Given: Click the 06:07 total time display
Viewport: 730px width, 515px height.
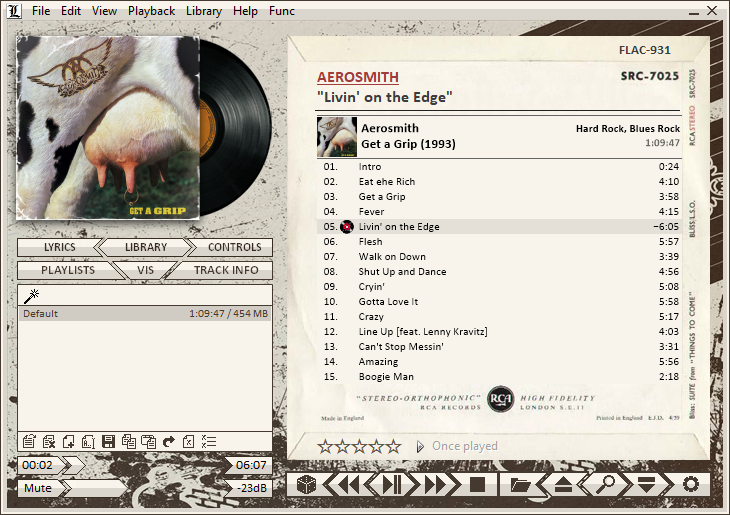Looking at the screenshot, I should pyautogui.click(x=250, y=465).
